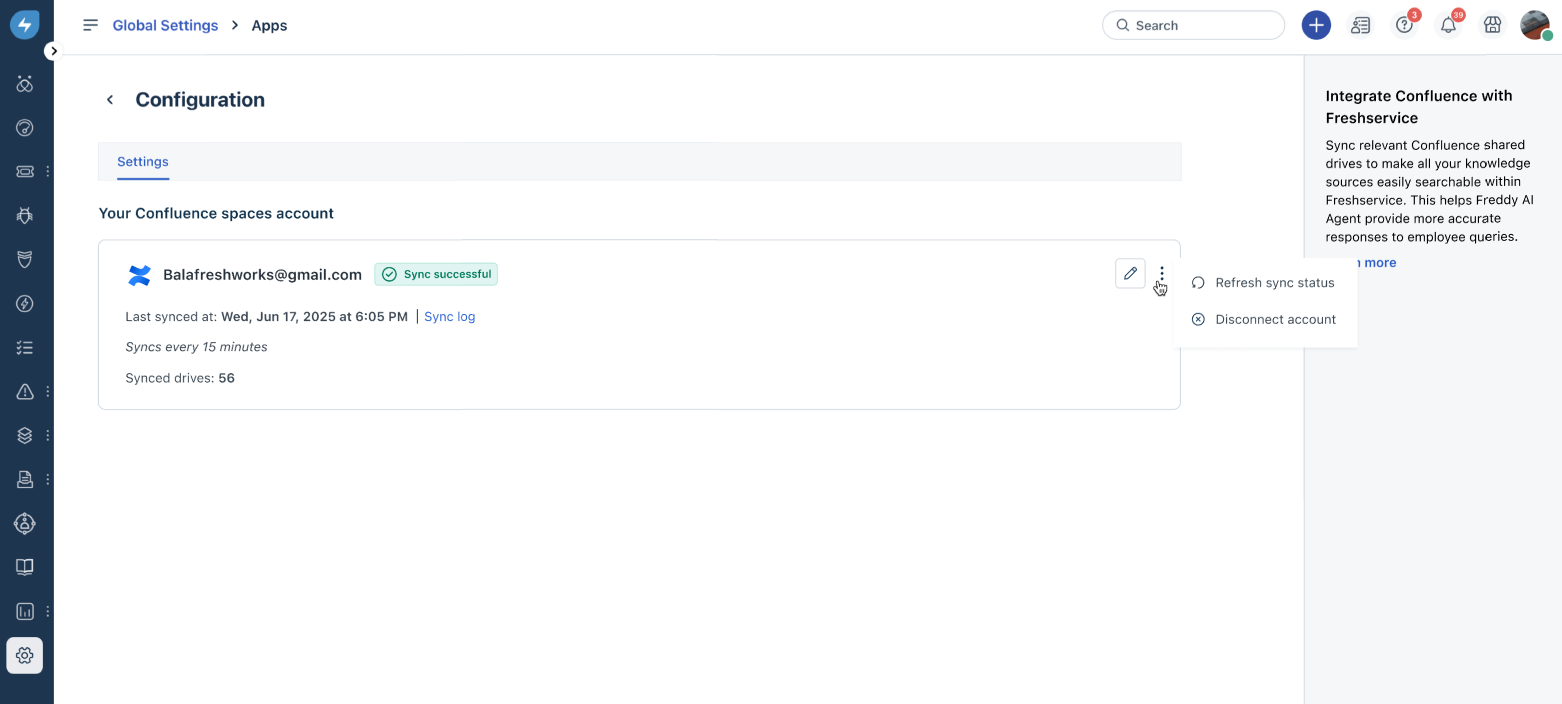1562x704 pixels.
Task: Open the shield sidebar icon
Action: [x=25, y=259]
